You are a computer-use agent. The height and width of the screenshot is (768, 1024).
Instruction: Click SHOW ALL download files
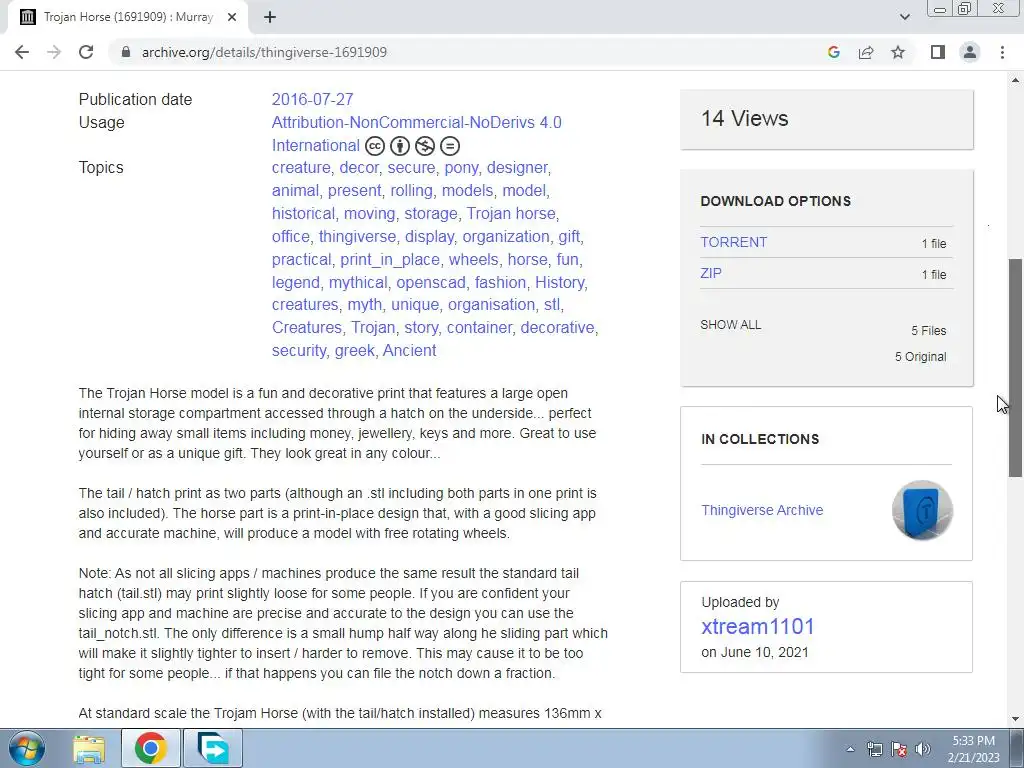(x=731, y=325)
